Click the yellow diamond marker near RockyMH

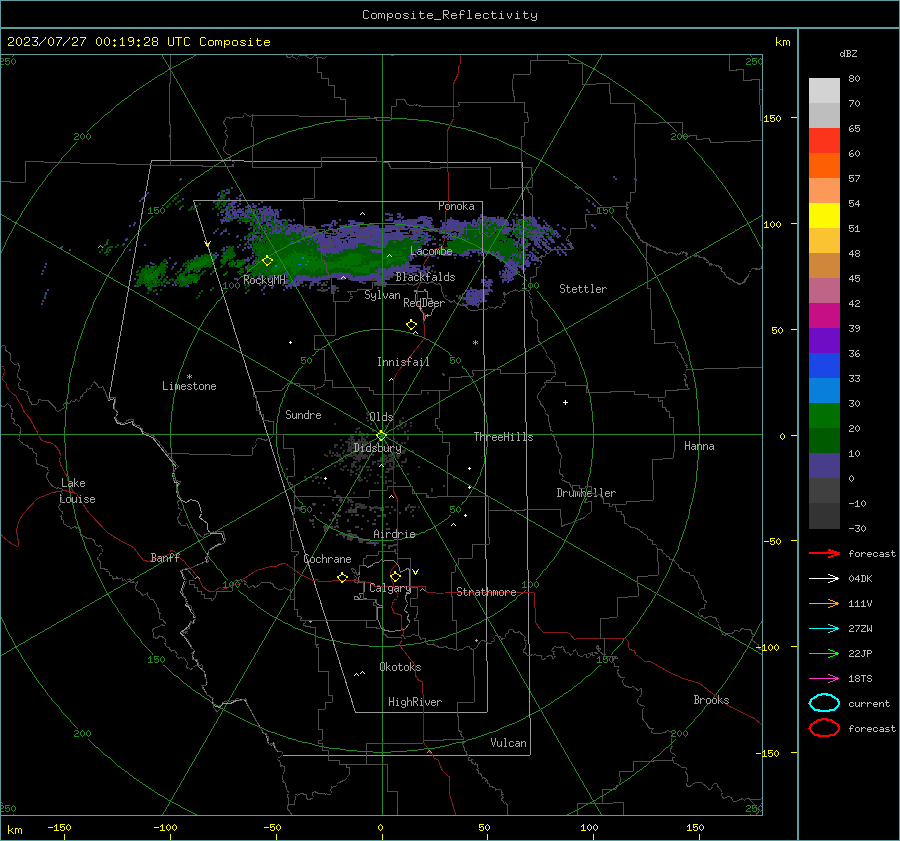(267, 261)
